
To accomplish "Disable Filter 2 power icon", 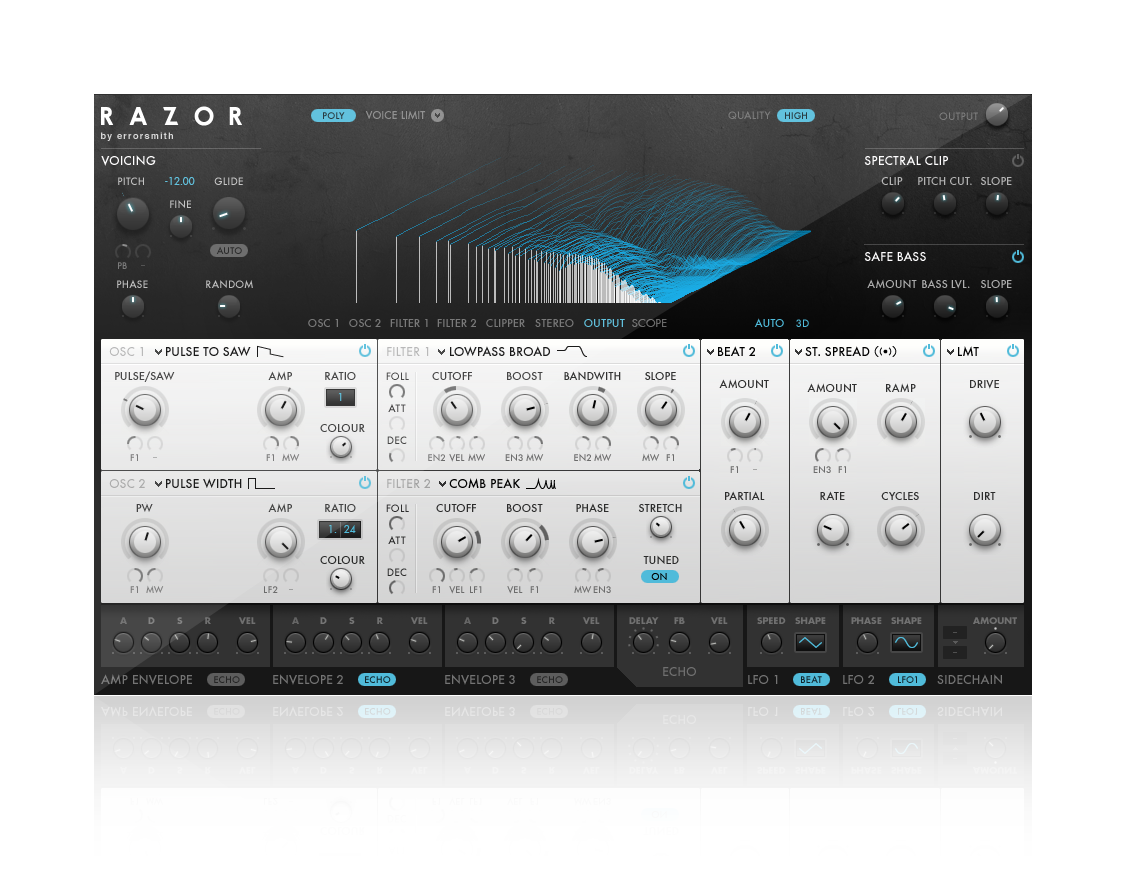I will 689,483.
